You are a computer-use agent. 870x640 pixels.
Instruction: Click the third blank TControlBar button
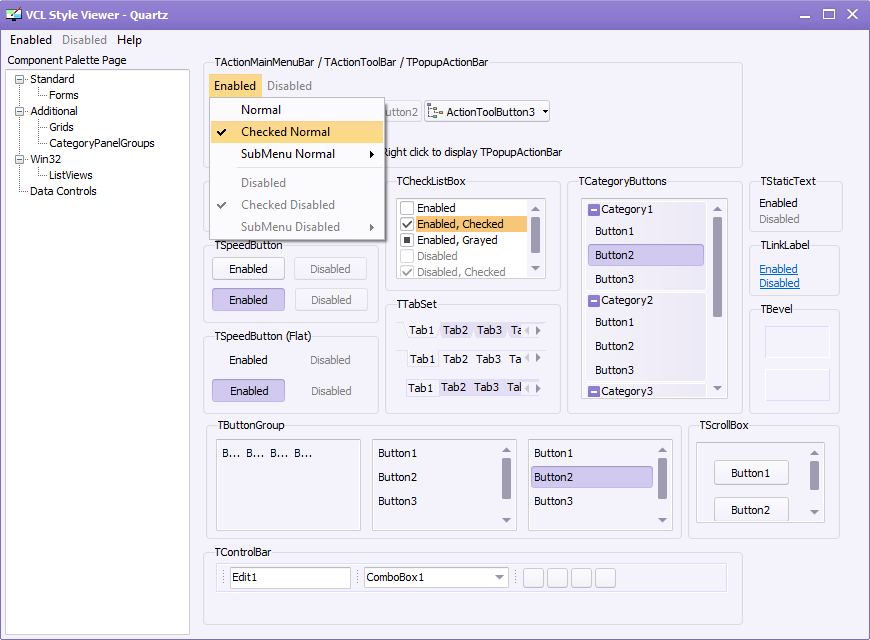[x=581, y=578]
